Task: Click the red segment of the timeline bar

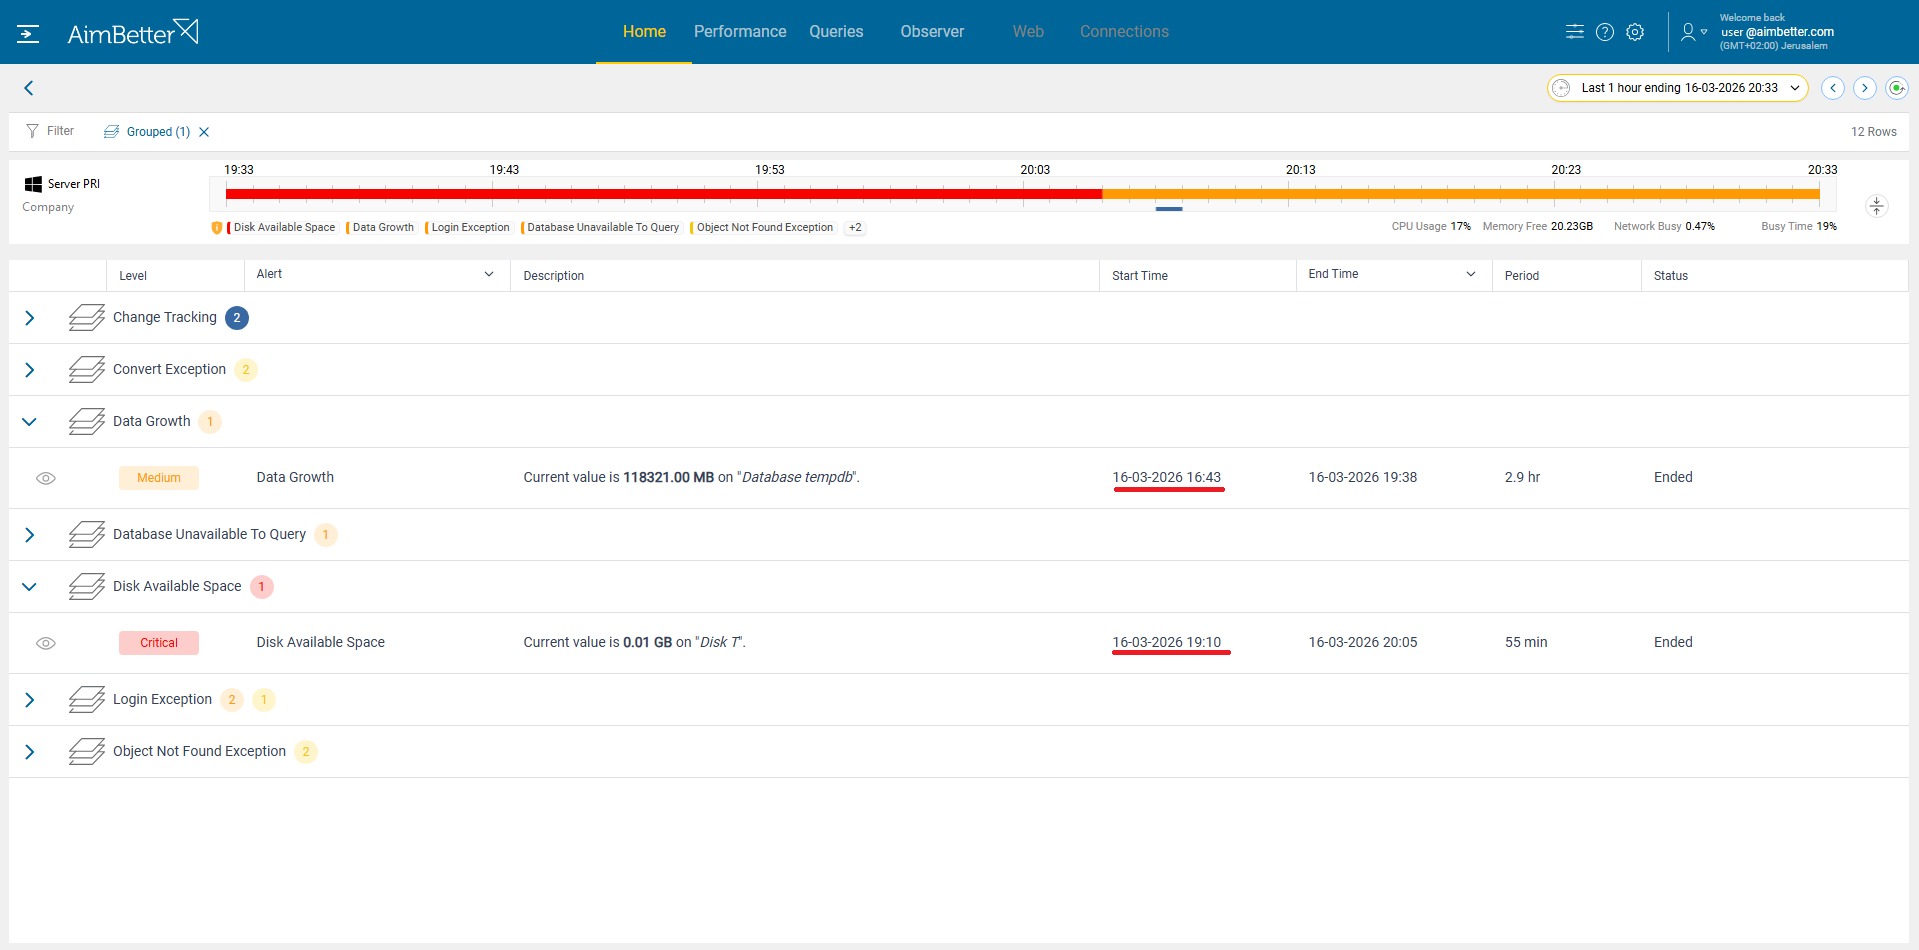Action: (x=660, y=194)
